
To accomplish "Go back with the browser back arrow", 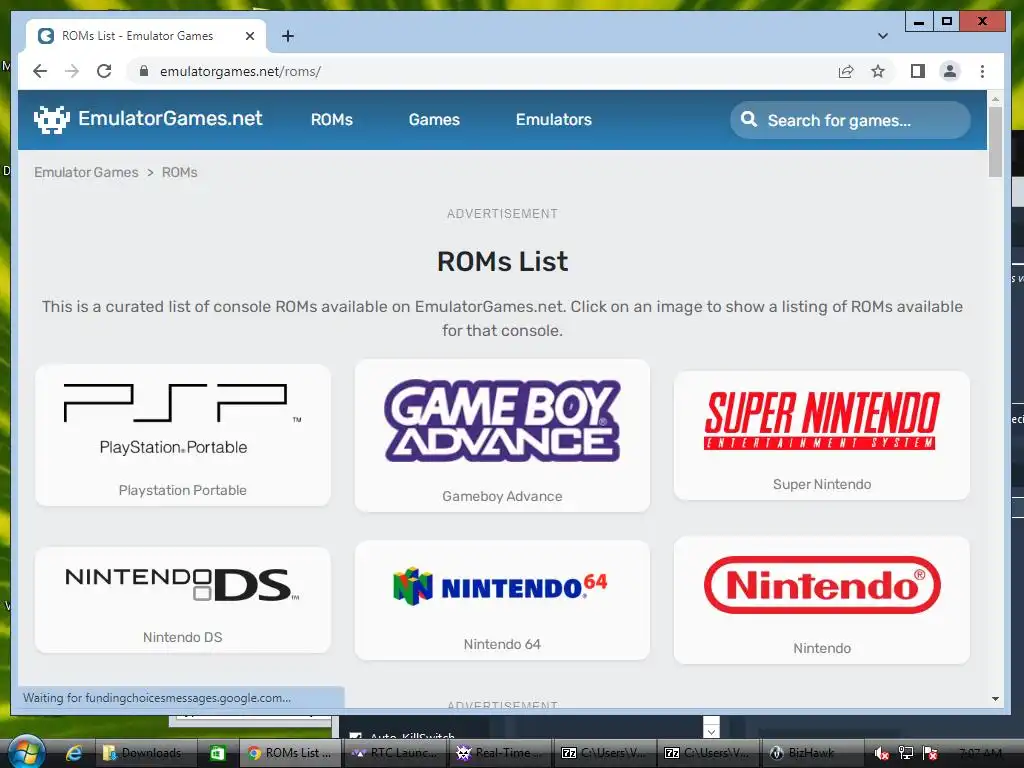I will pos(40,71).
